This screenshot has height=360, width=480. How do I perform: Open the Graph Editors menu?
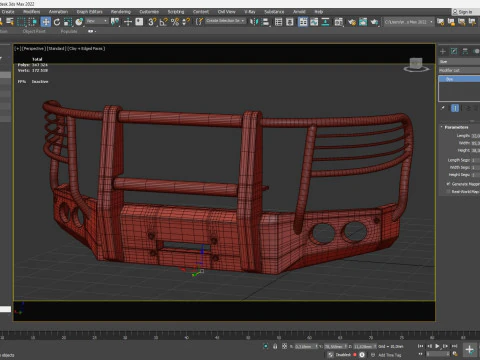[x=89, y=12]
